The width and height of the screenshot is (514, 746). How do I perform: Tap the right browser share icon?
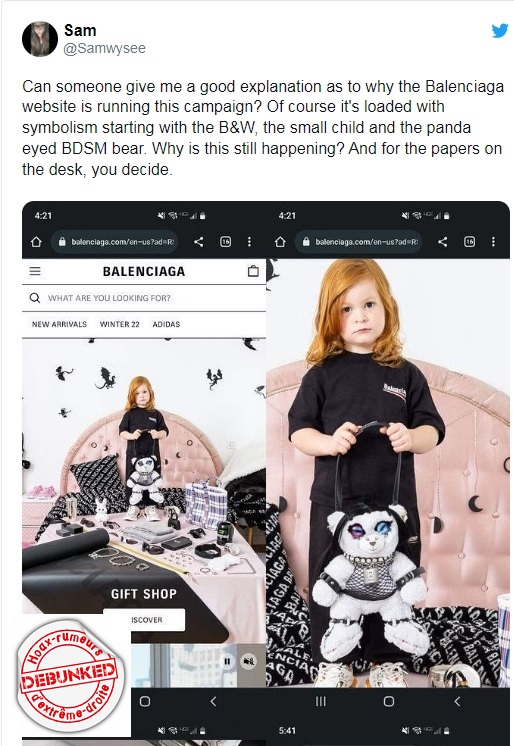442,242
